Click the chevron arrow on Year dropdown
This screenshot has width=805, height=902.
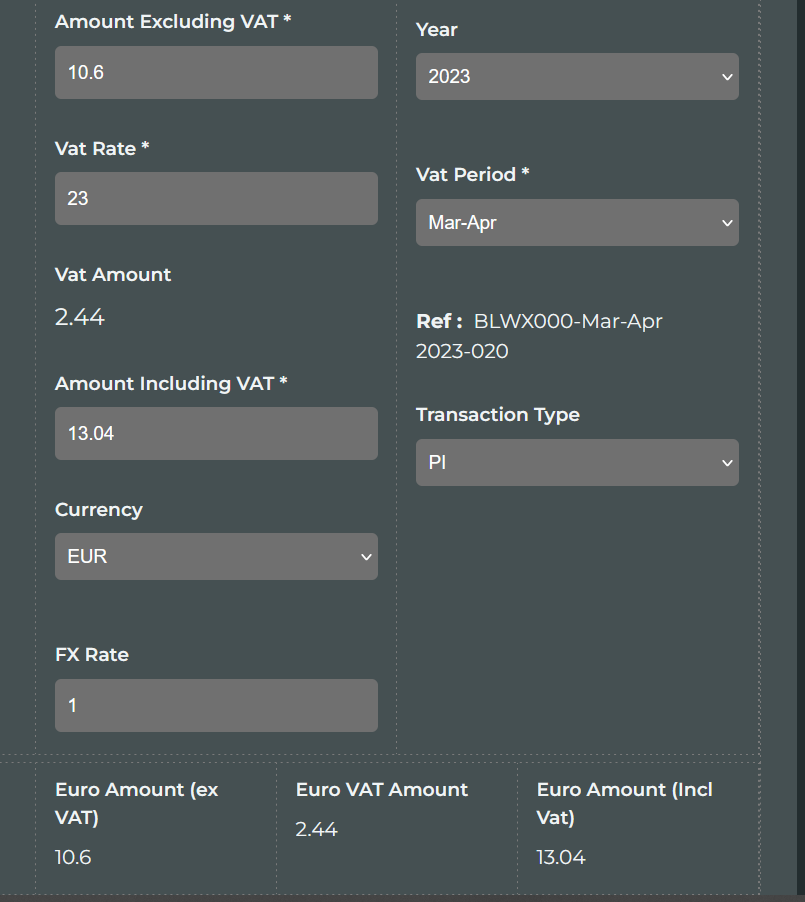click(x=727, y=77)
